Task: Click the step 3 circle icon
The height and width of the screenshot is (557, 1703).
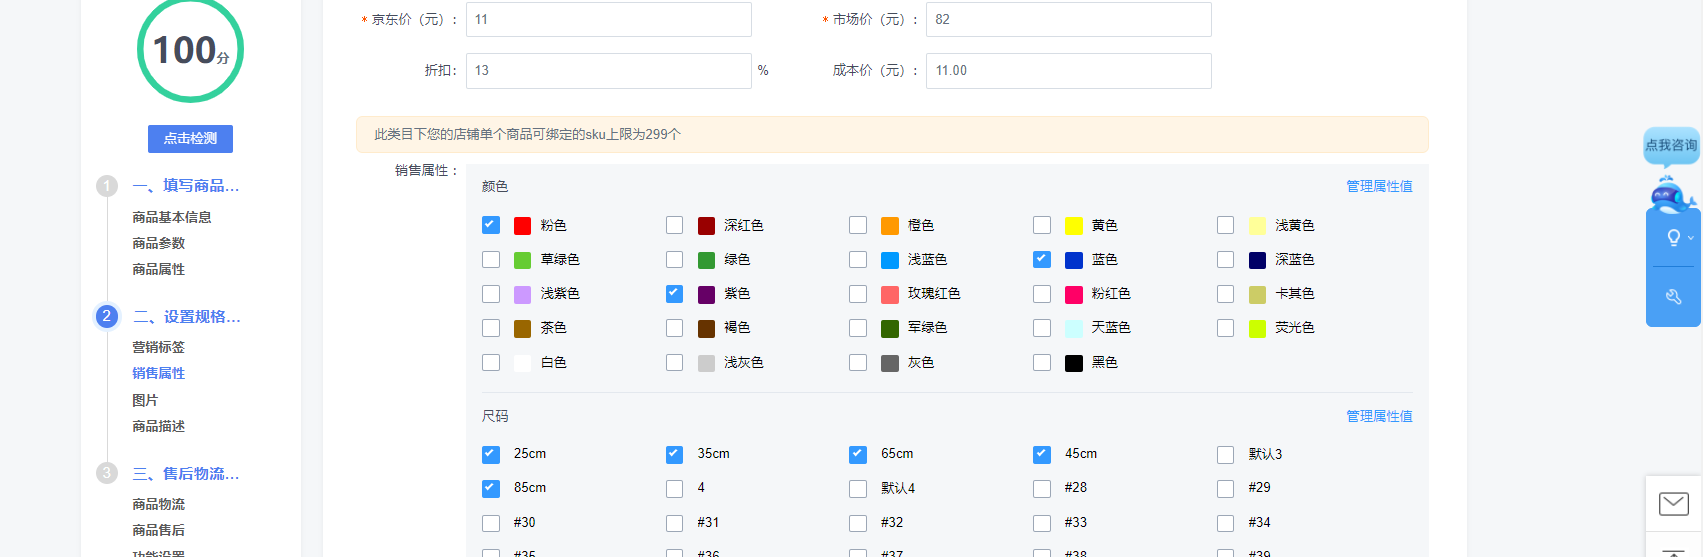Action: (x=107, y=473)
